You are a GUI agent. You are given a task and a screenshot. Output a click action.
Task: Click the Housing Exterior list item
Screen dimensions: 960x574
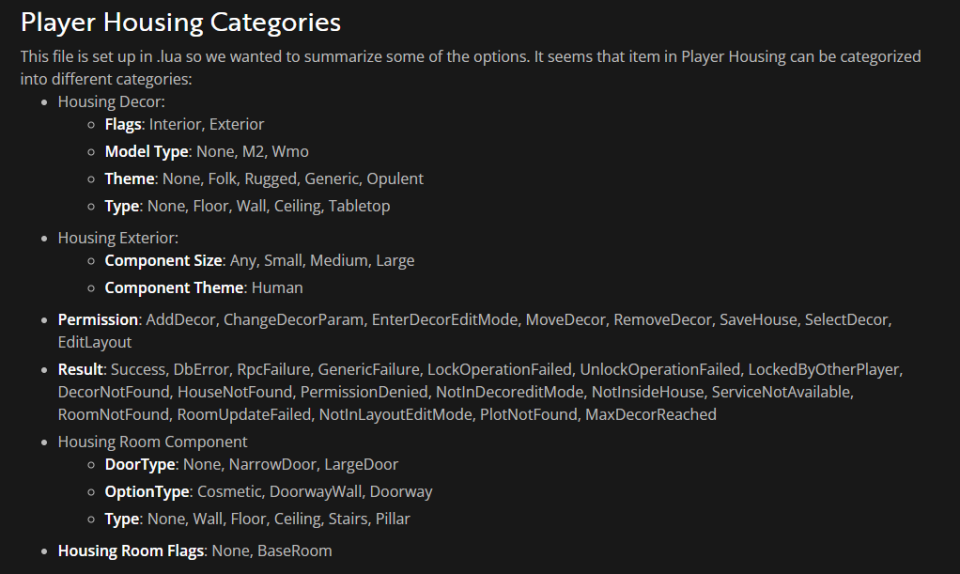click(x=118, y=238)
